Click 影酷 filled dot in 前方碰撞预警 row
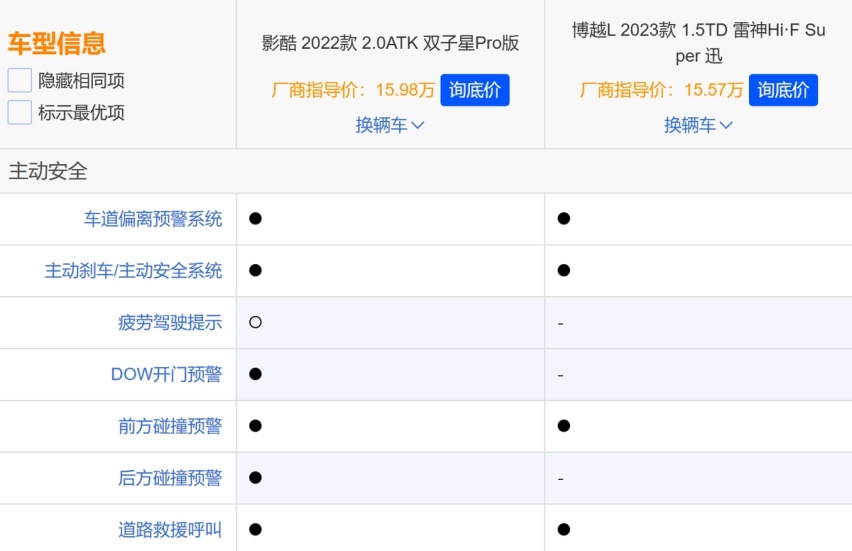Screen dimensions: 852x551 tap(255, 425)
